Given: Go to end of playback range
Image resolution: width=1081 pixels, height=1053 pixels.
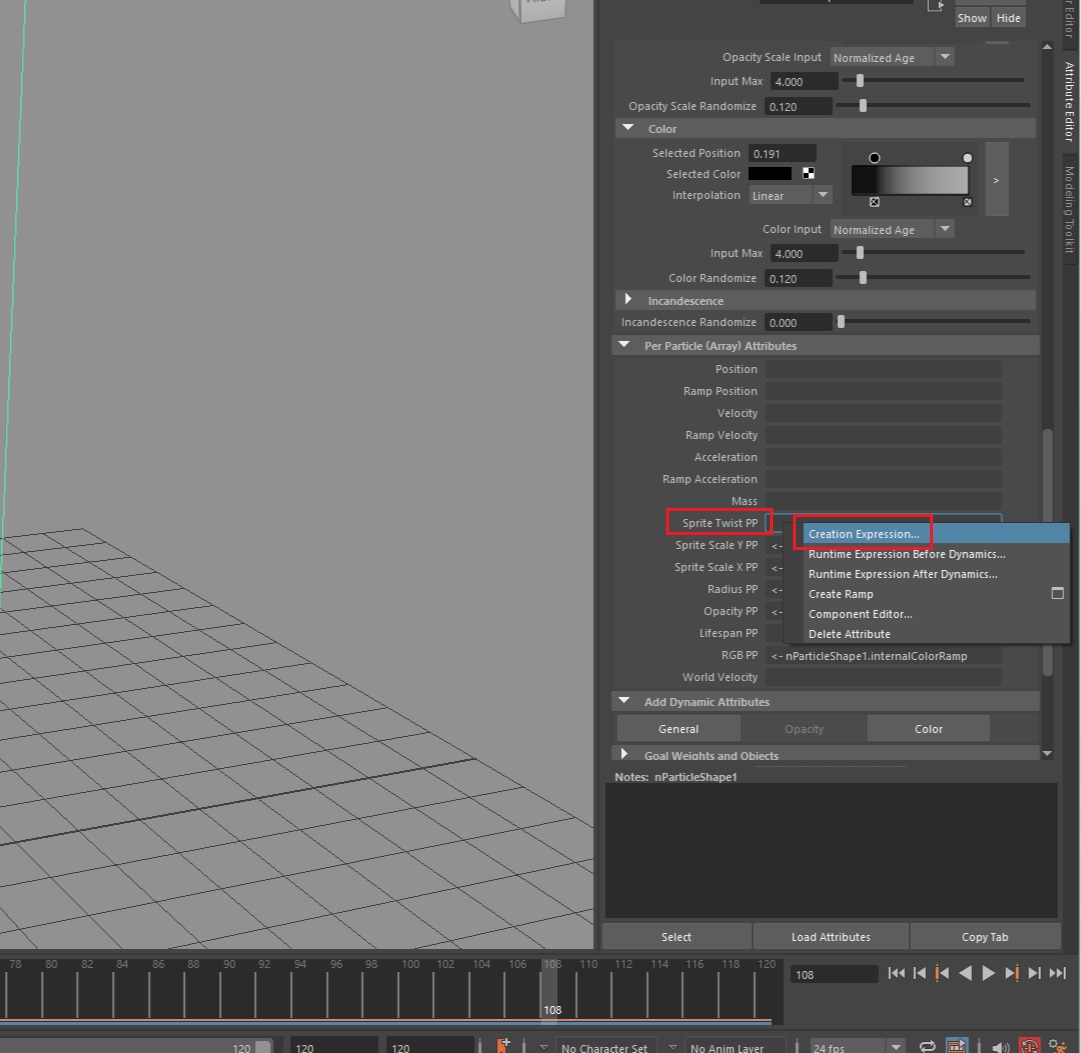Looking at the screenshot, I should (x=1058, y=973).
